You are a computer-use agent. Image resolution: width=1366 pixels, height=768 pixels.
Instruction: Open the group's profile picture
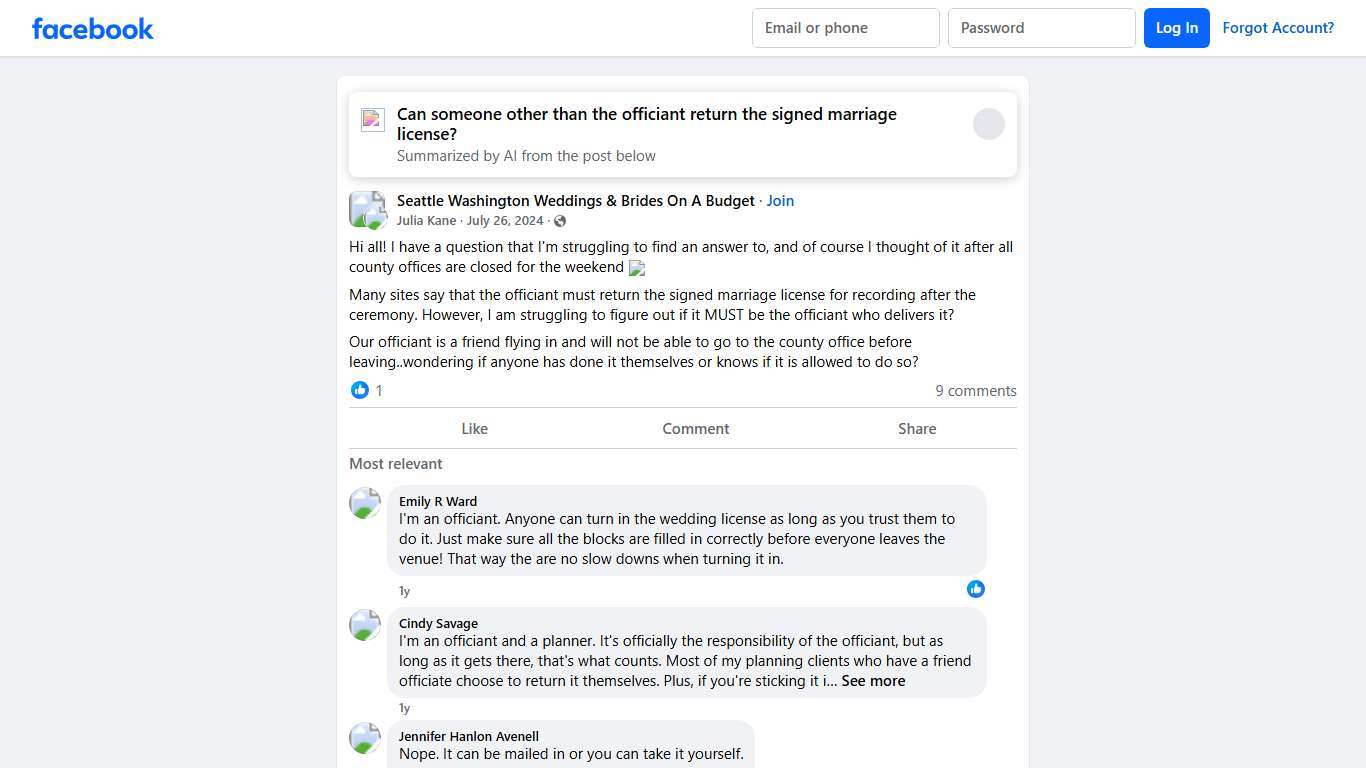367,209
